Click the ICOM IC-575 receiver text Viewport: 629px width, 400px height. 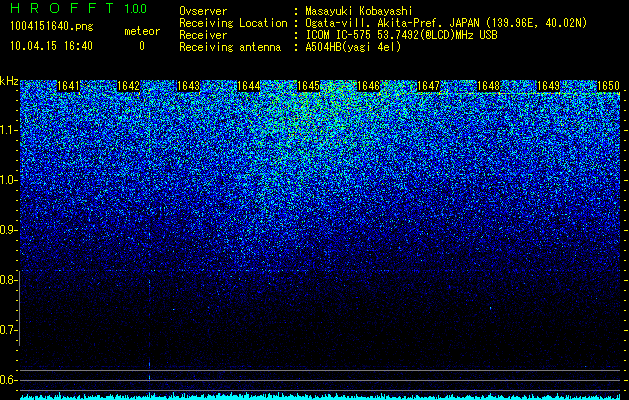pos(401,35)
